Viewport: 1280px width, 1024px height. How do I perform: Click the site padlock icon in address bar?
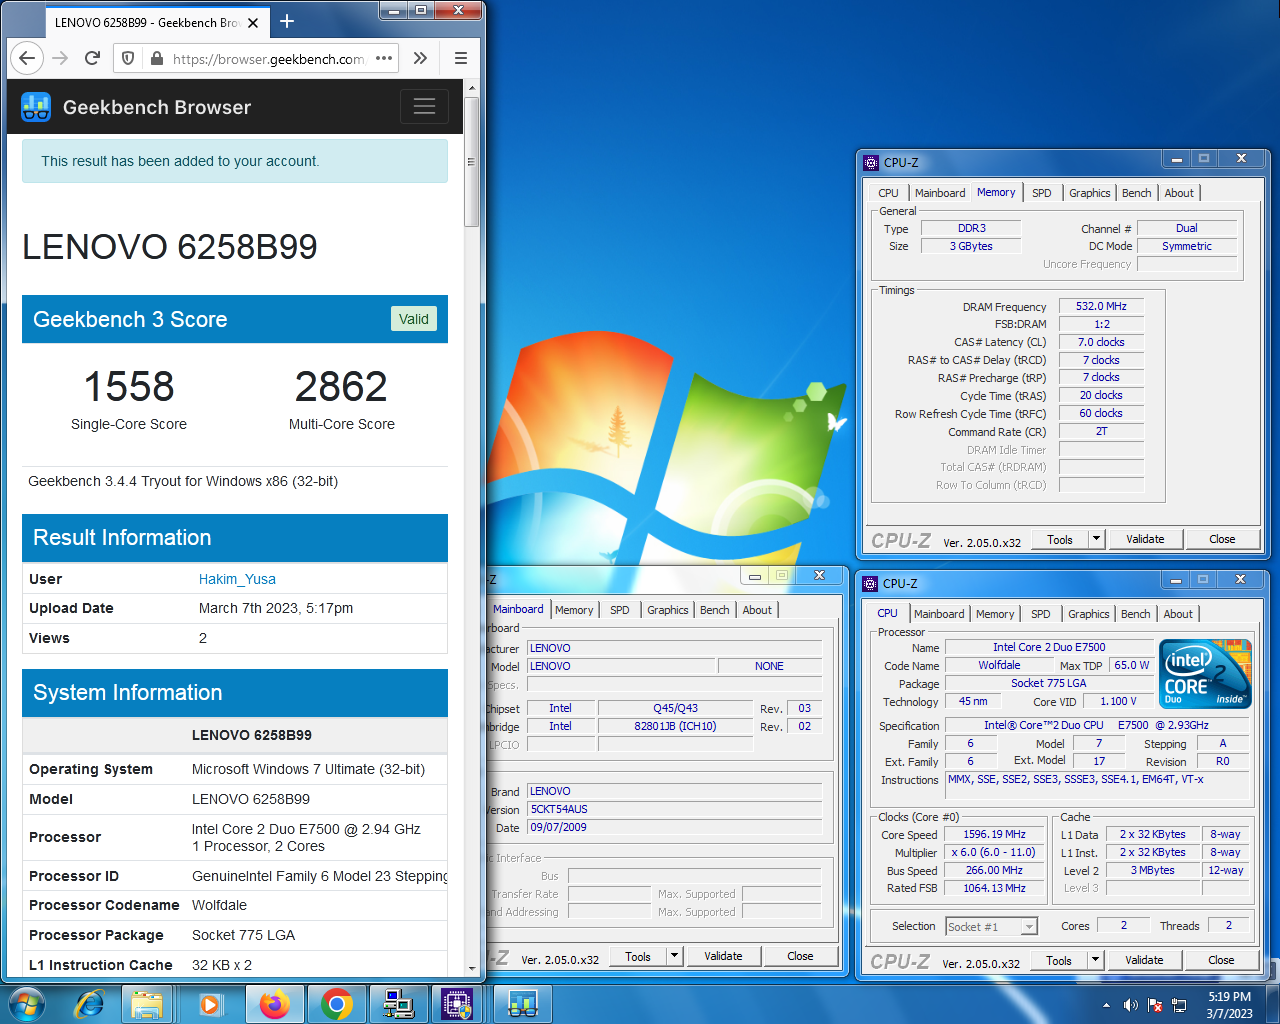156,59
